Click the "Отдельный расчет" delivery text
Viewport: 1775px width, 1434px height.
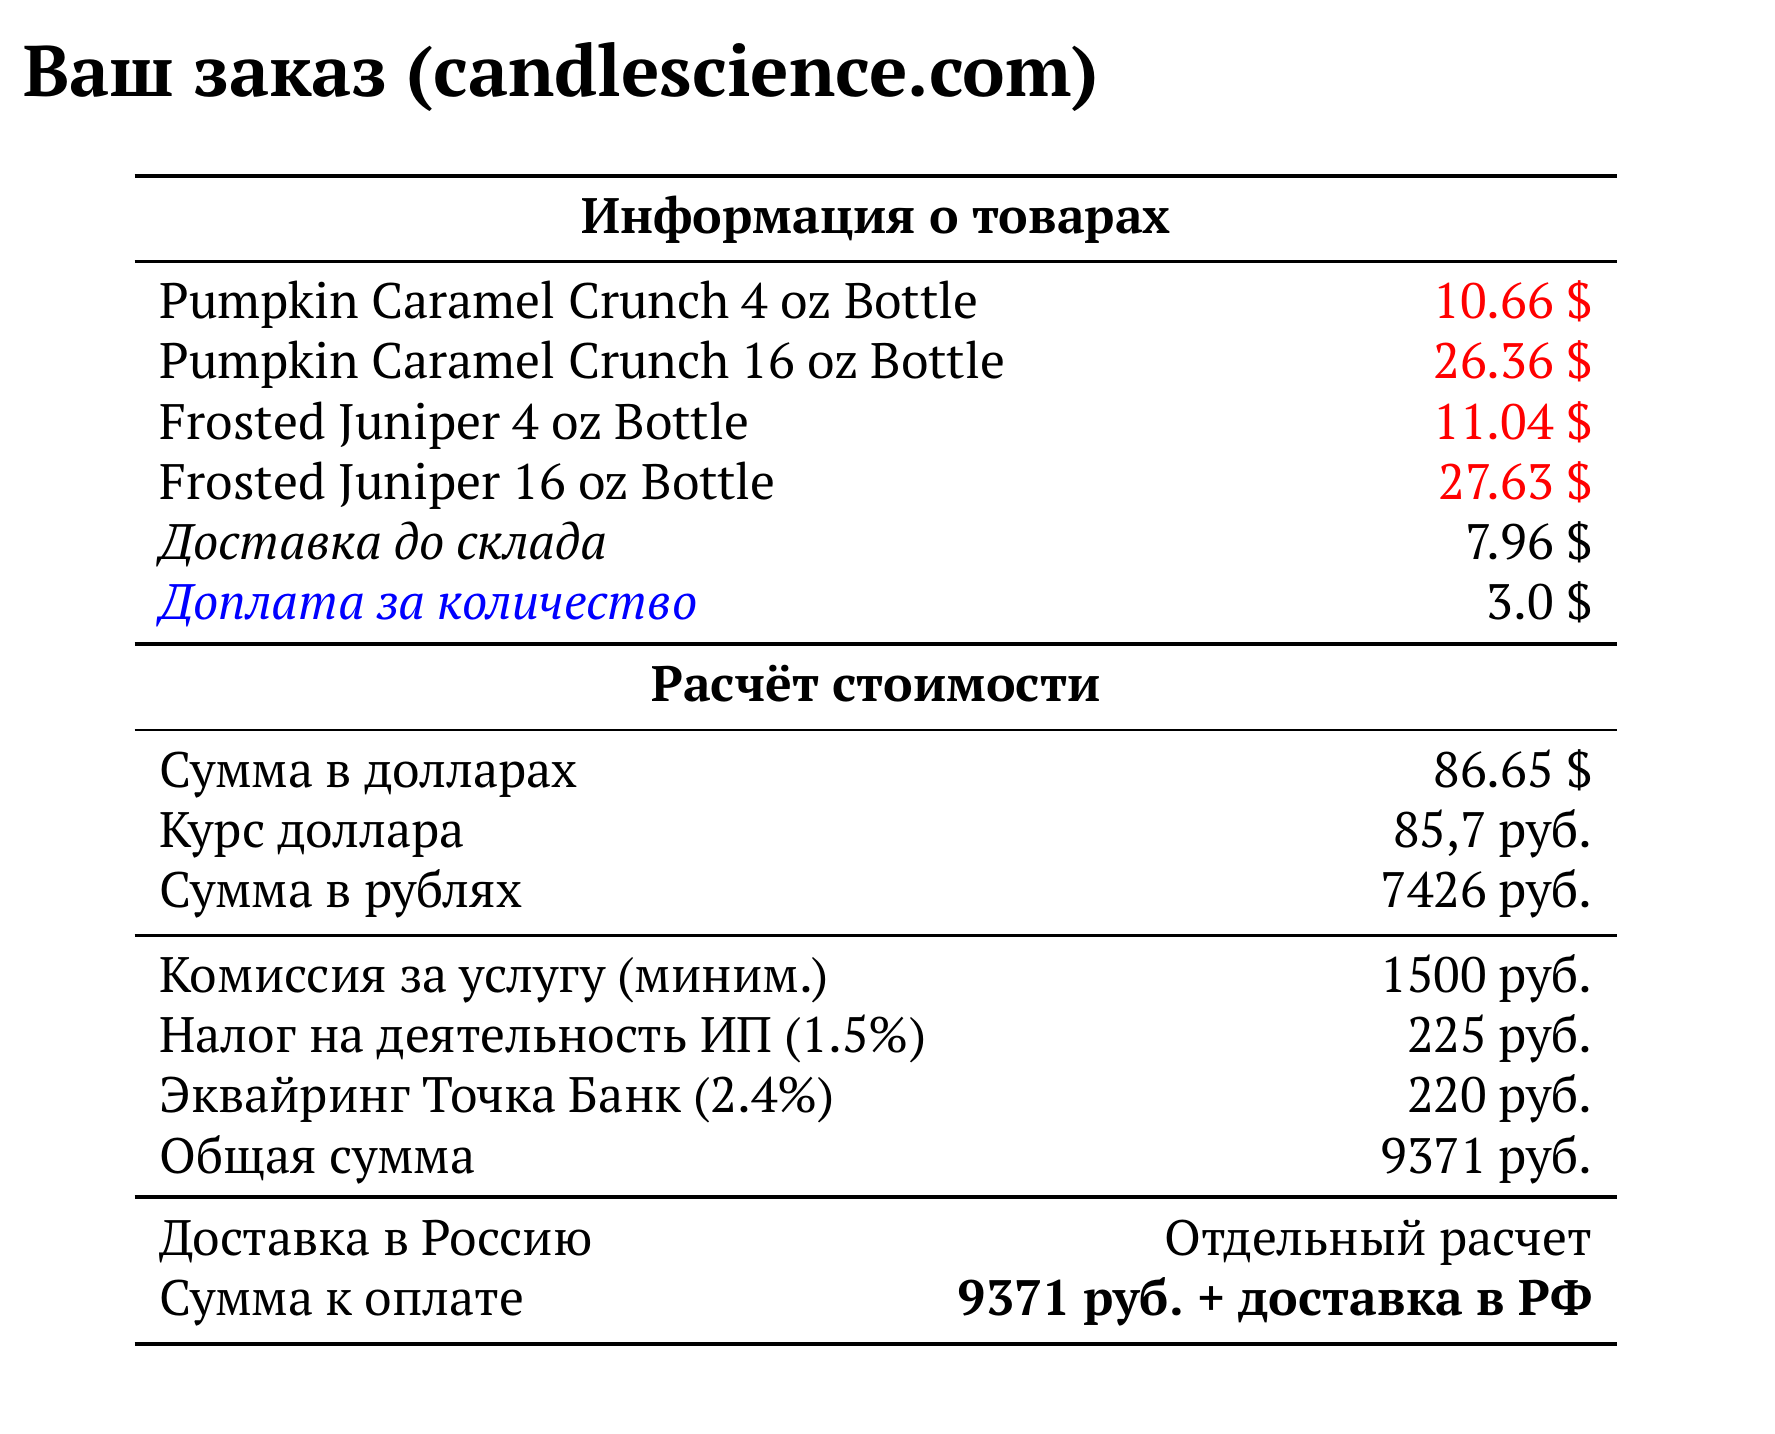(1377, 1239)
